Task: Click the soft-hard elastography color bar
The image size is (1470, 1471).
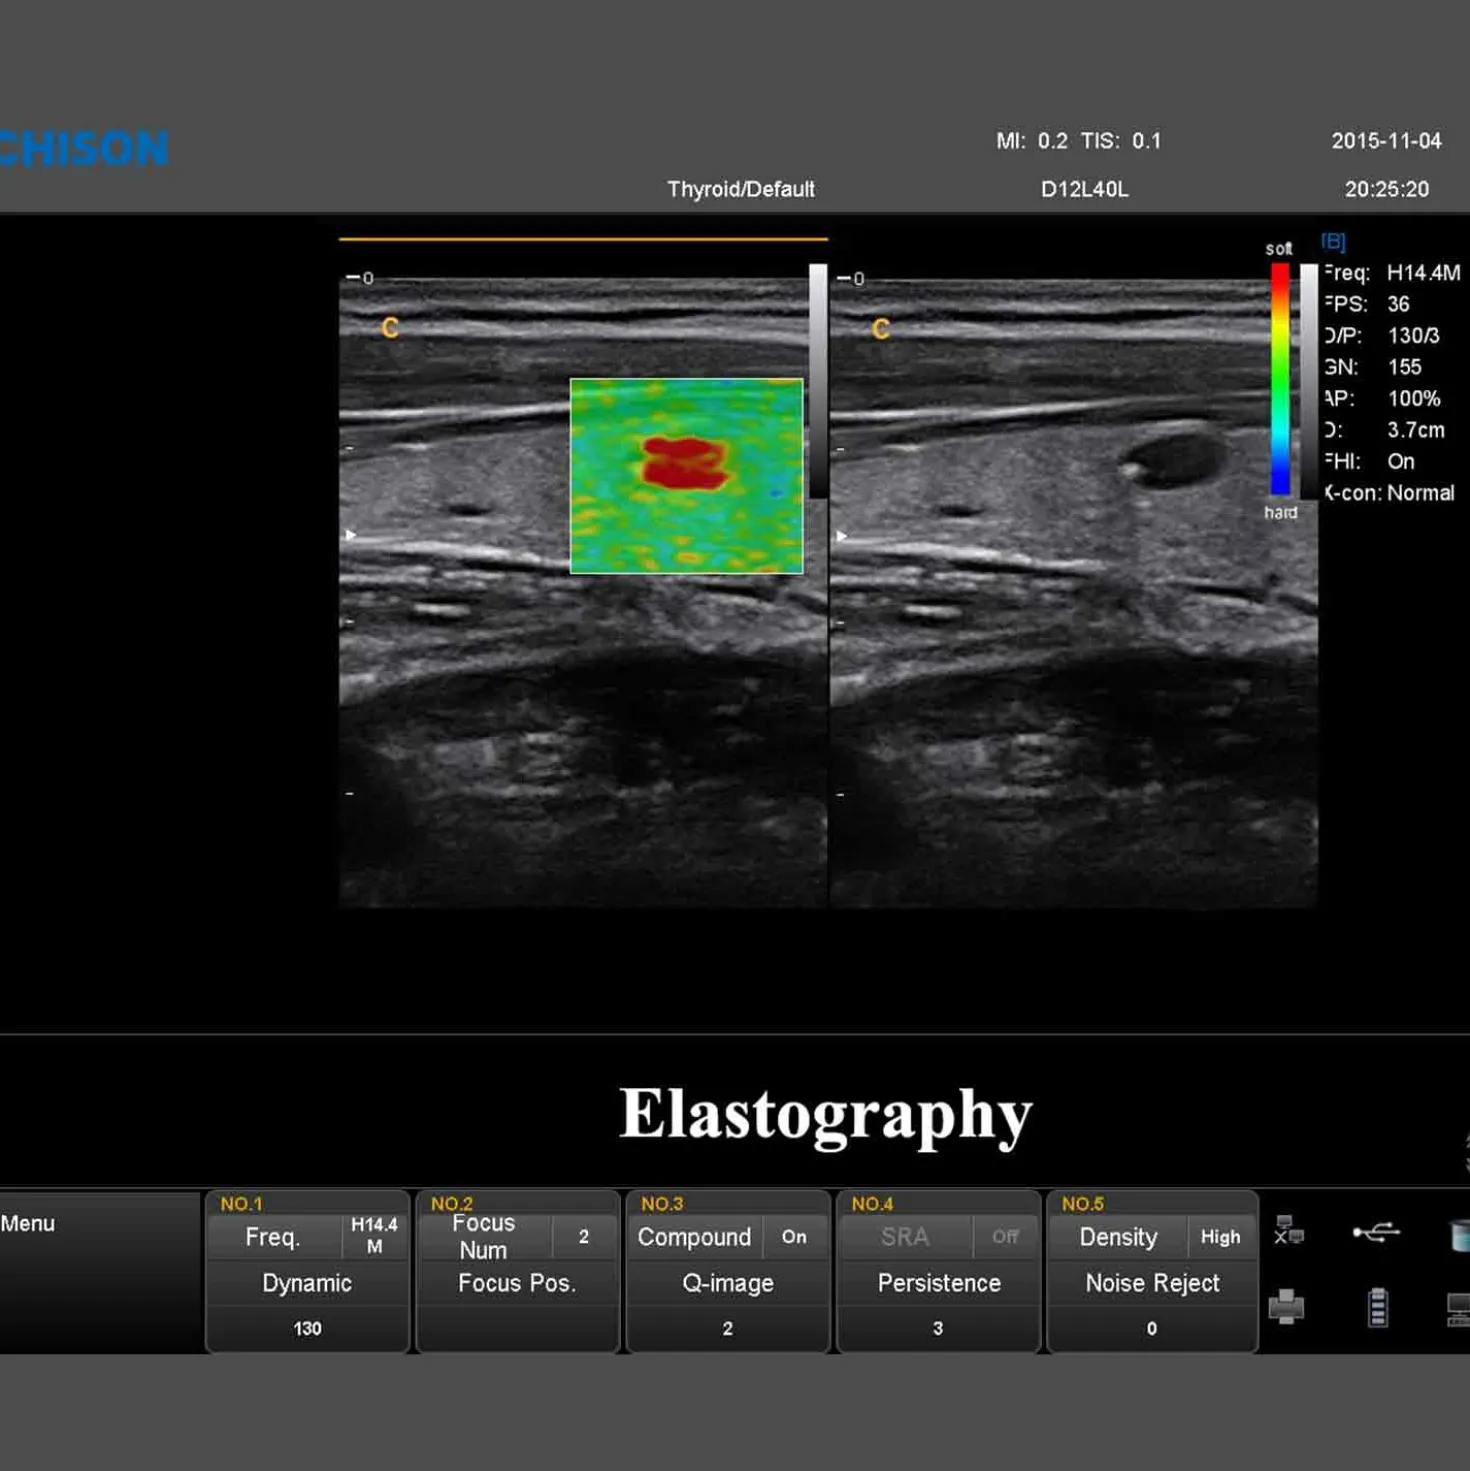Action: pyautogui.click(x=1280, y=379)
